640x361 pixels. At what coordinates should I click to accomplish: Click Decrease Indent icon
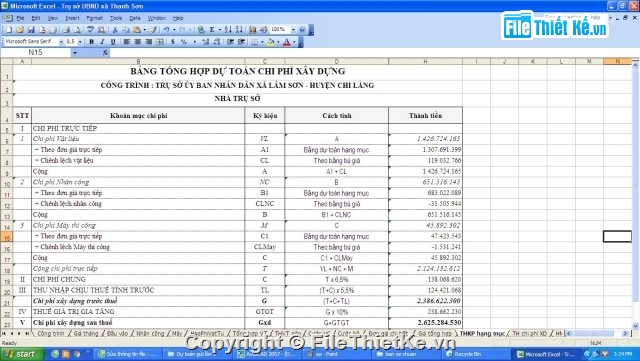pyautogui.click(x=230, y=42)
